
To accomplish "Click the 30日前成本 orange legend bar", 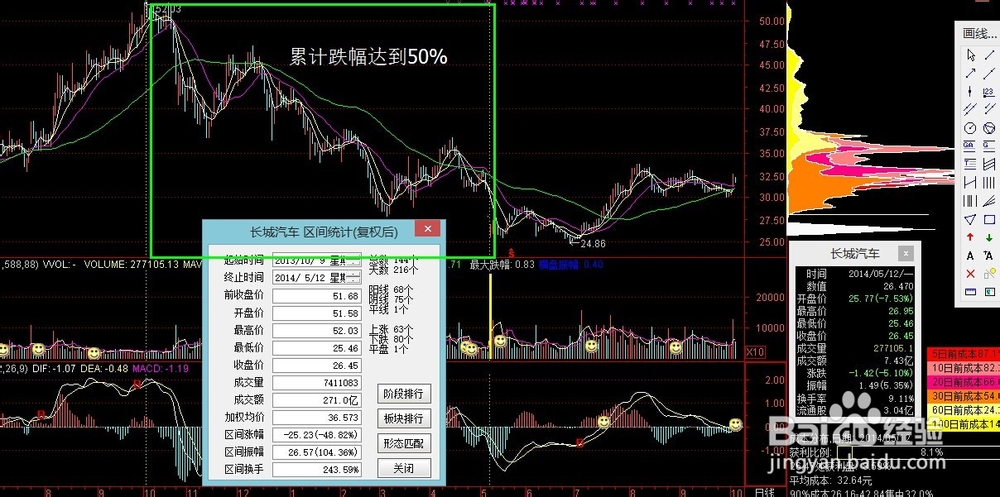I will pyautogui.click(x=964, y=396).
